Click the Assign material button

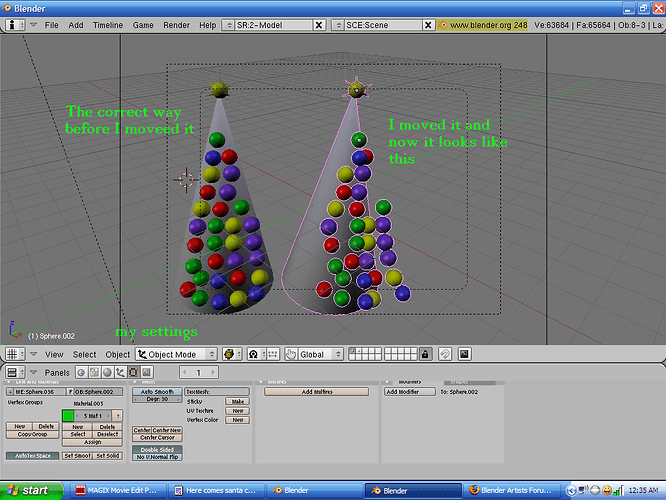(92, 442)
